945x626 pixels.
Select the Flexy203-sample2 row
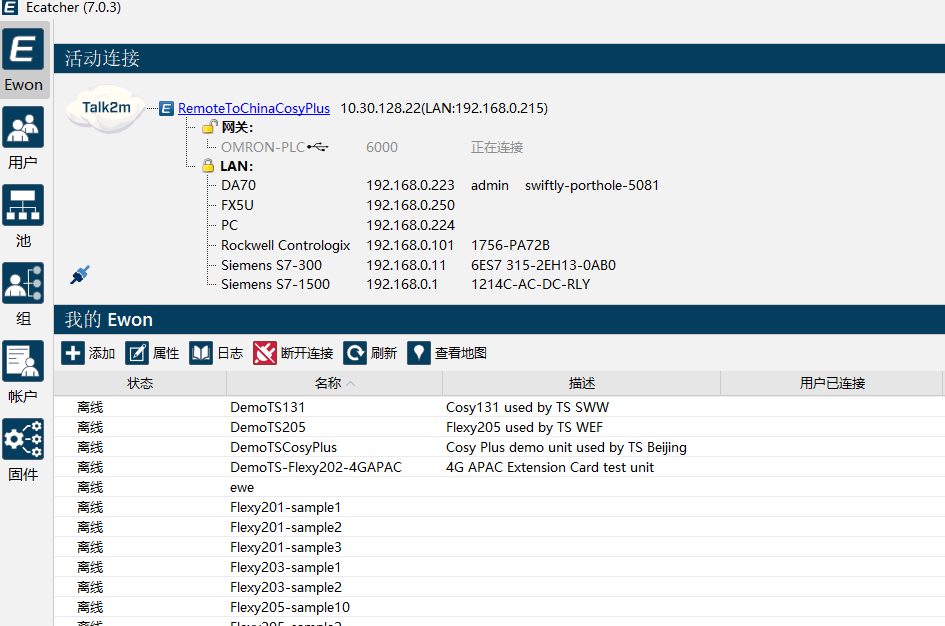pos(499,587)
